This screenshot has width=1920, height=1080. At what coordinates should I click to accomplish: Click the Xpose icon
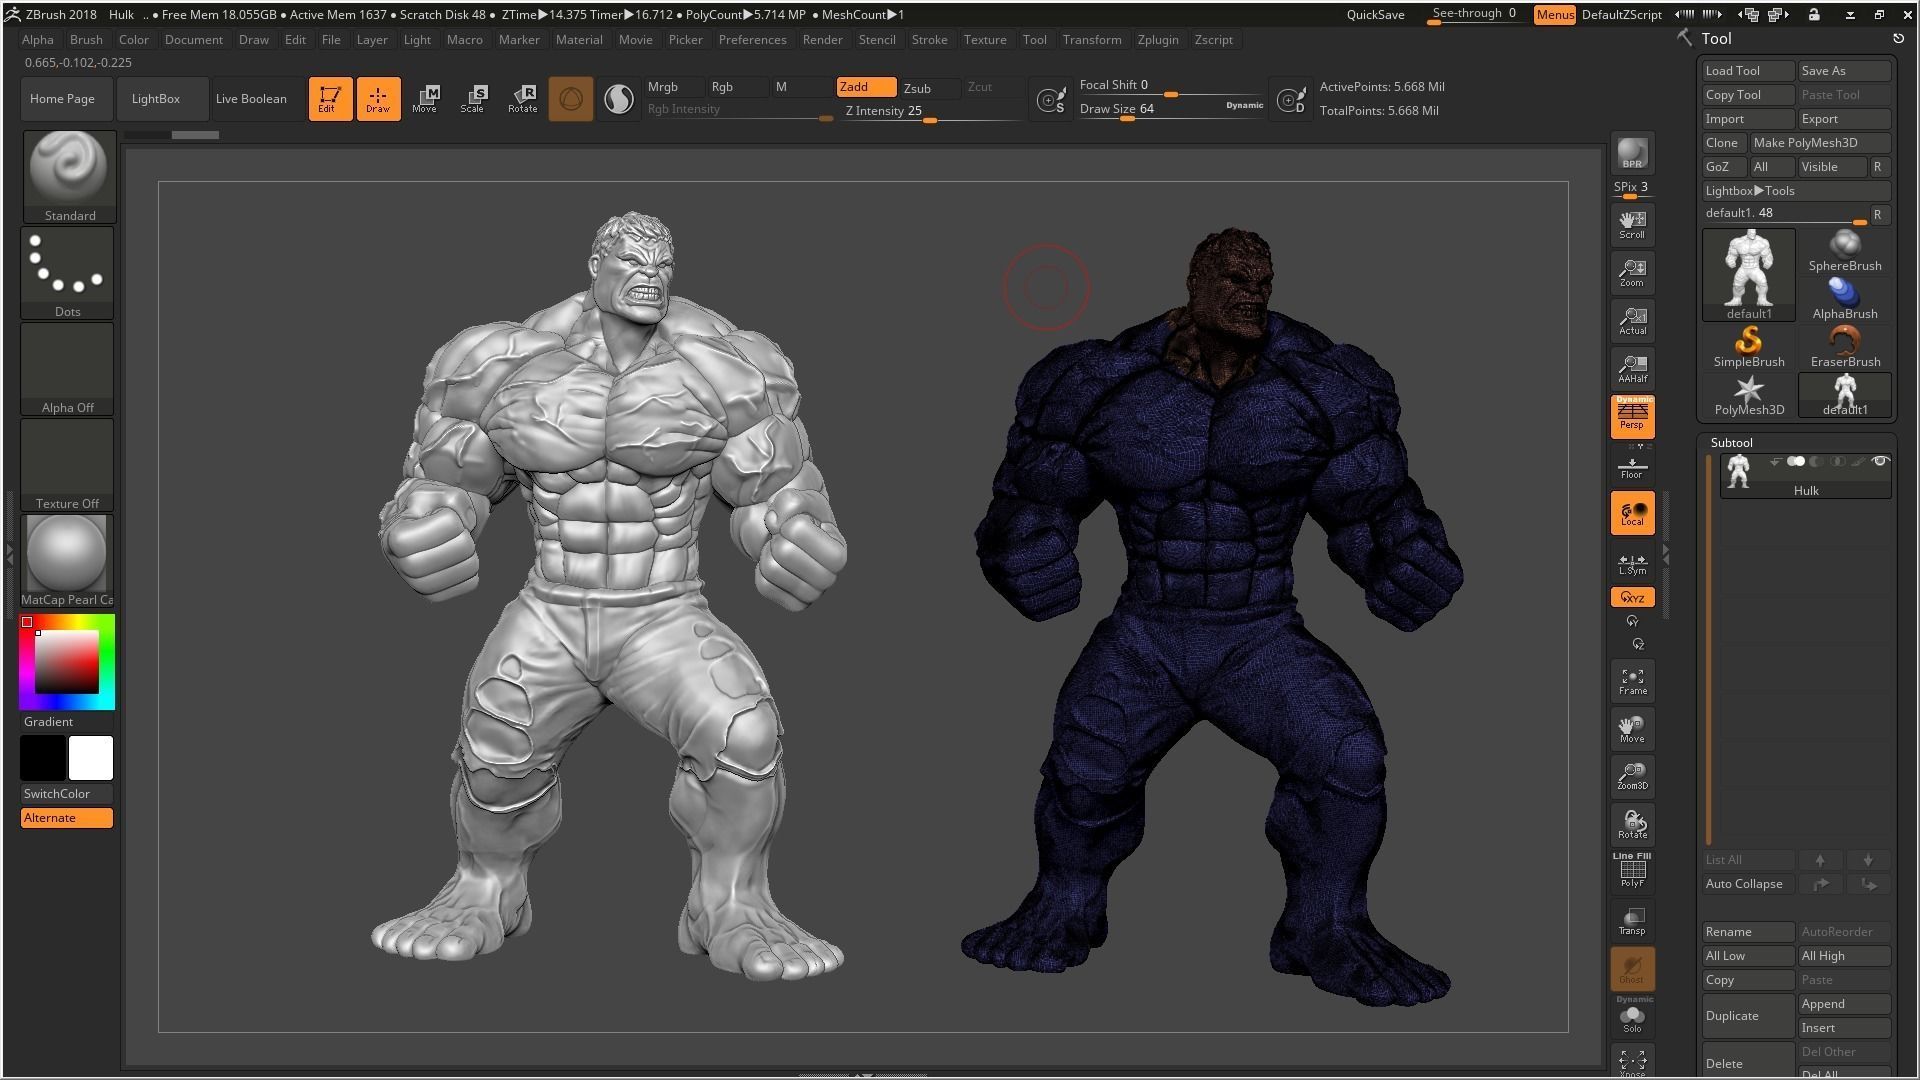(x=1632, y=1062)
